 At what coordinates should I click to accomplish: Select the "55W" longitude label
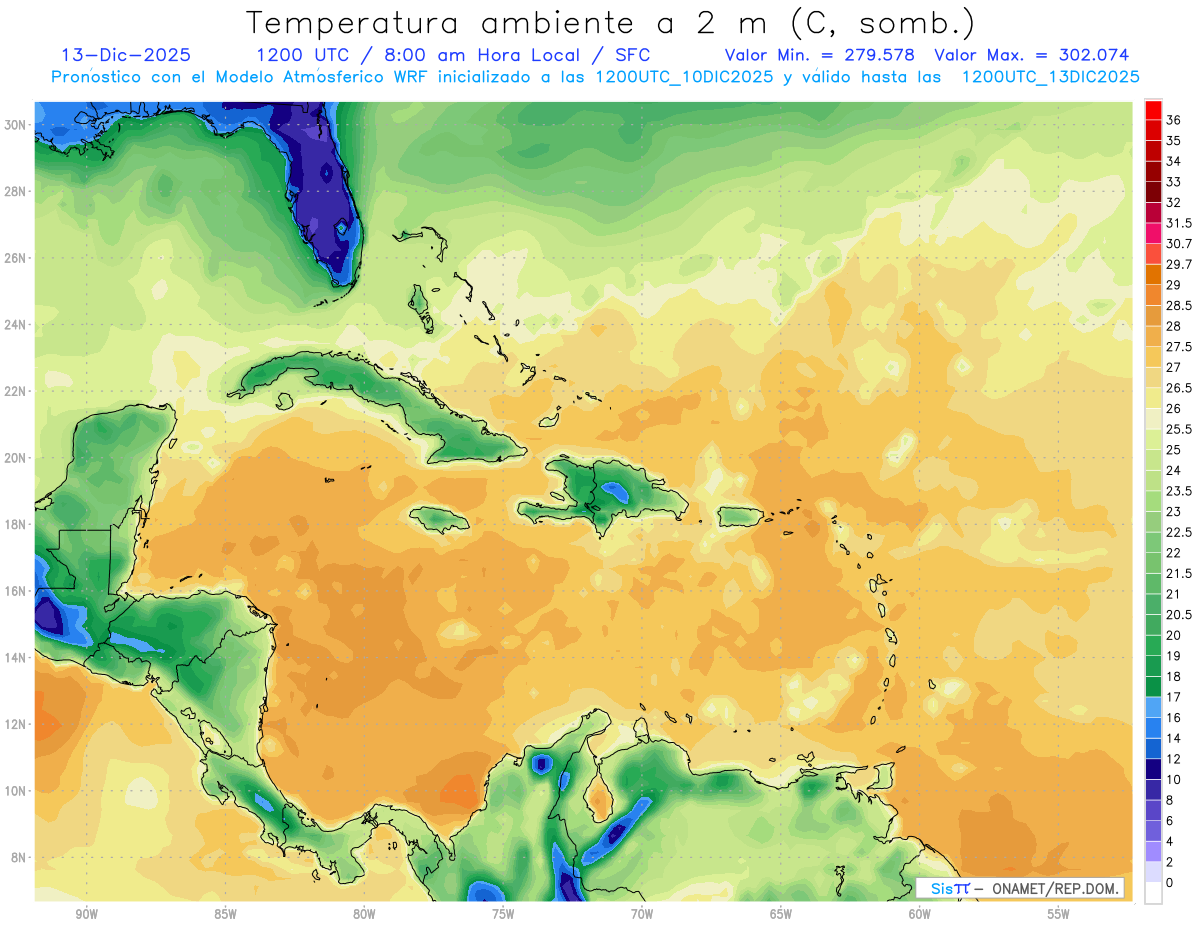click(x=1059, y=914)
